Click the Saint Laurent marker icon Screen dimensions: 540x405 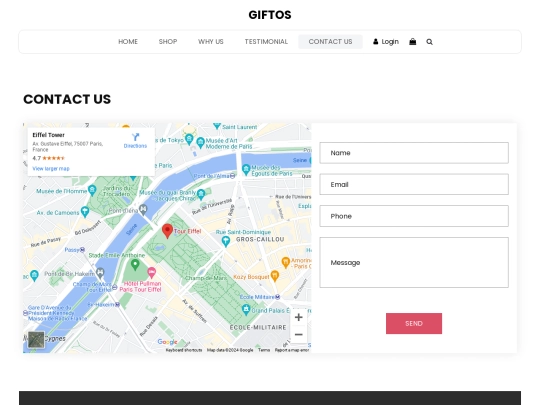[217, 126]
